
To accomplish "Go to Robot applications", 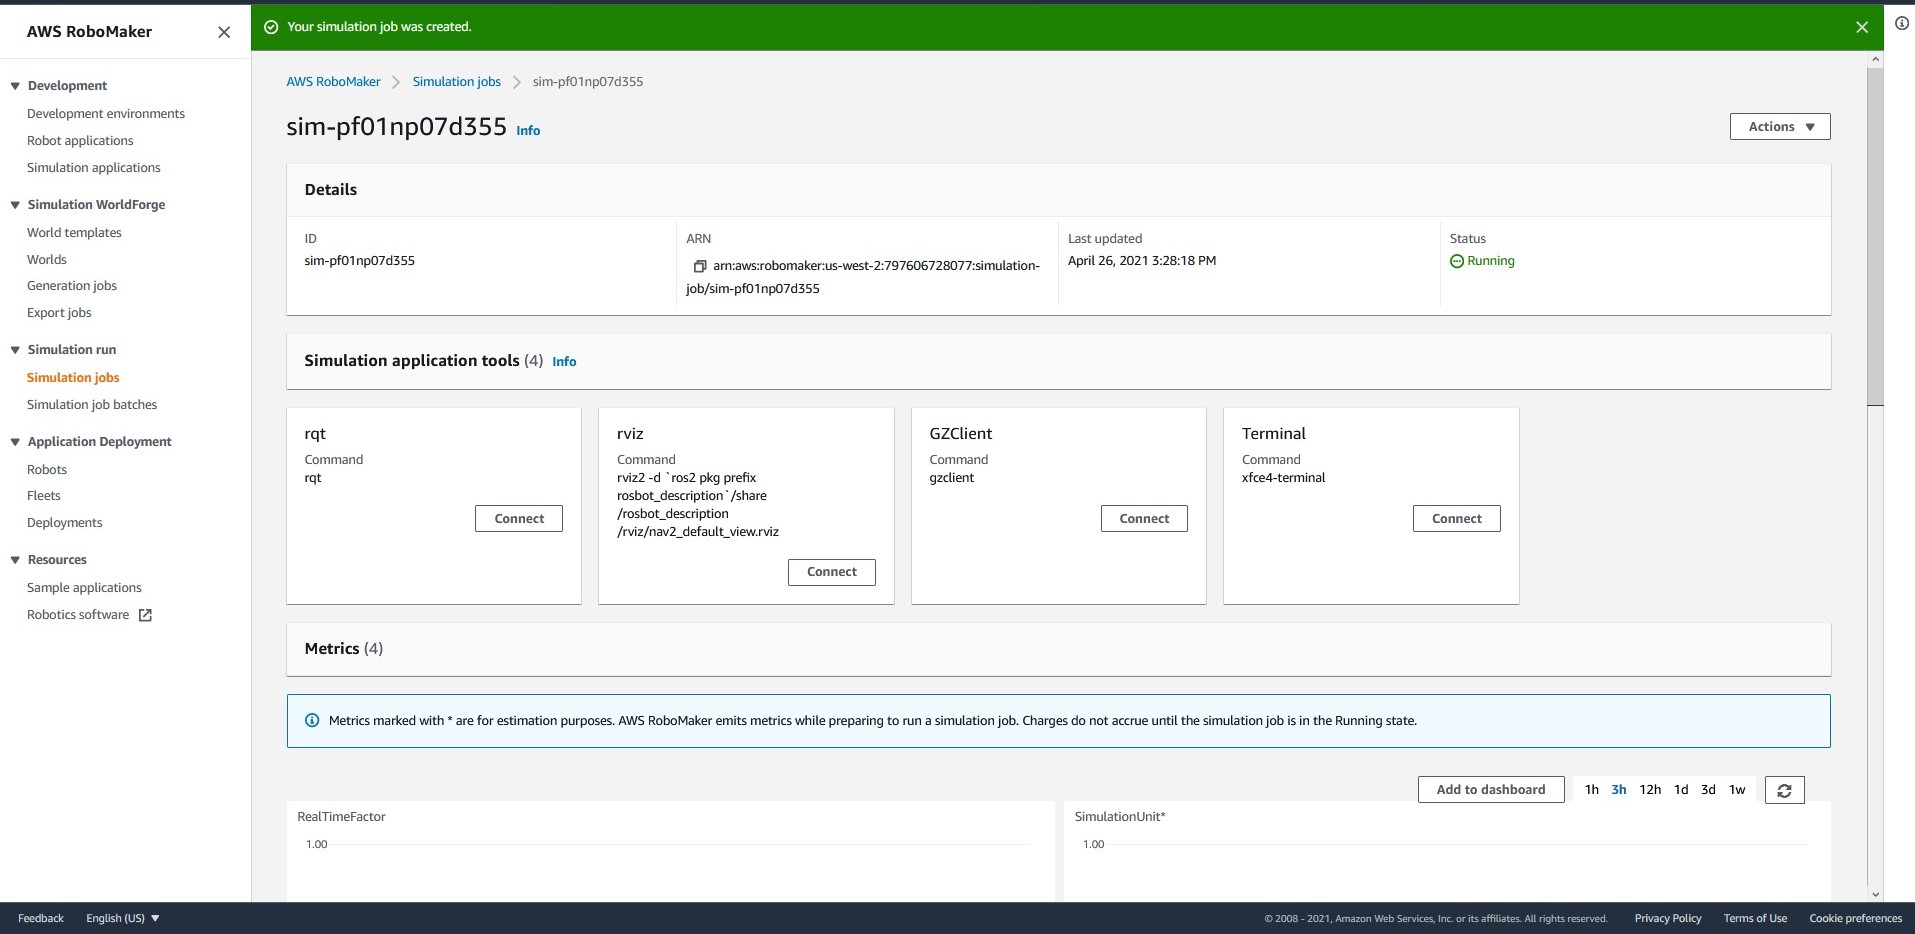I will point(80,141).
